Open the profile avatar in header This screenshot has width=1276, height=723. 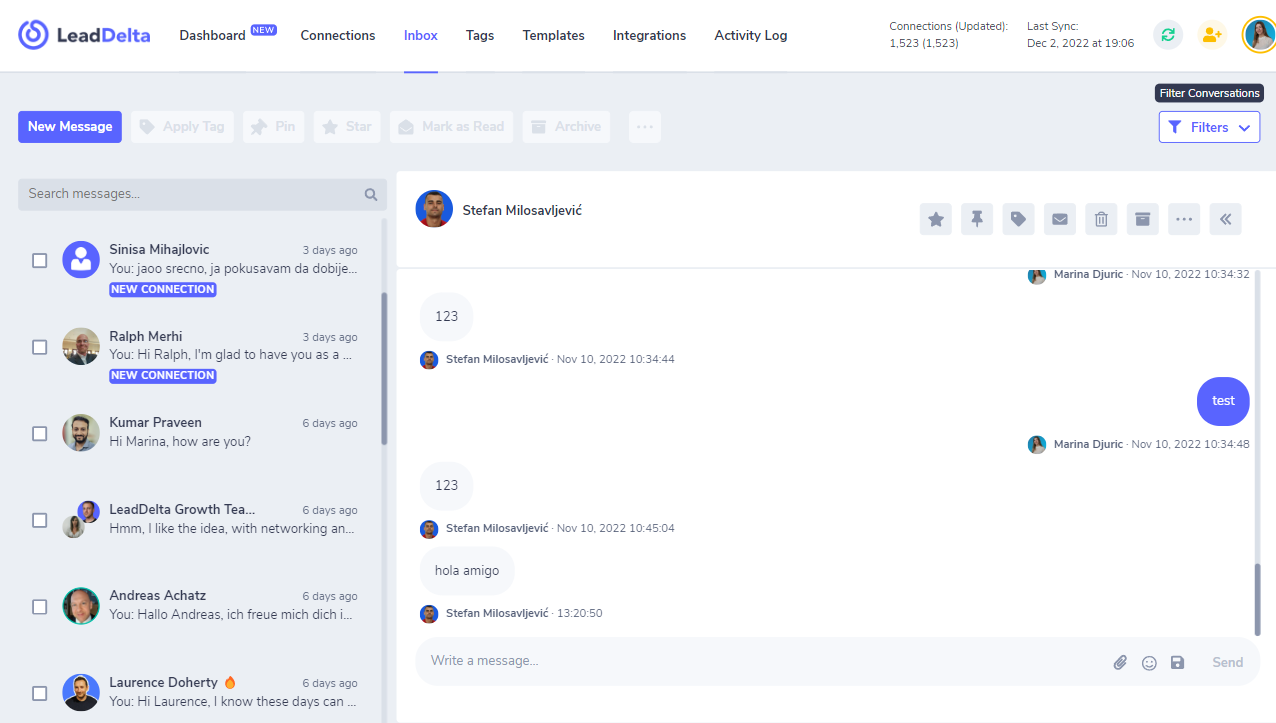click(x=1259, y=35)
